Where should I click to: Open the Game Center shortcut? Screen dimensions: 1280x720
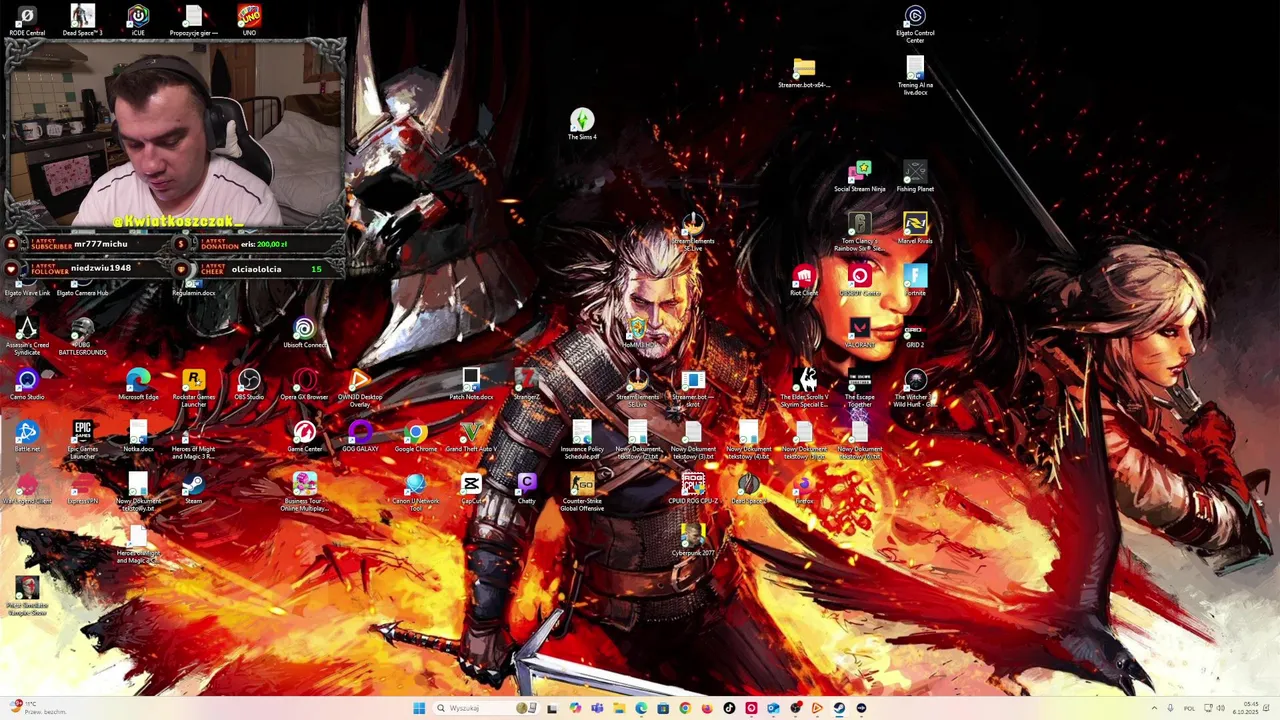tap(305, 437)
